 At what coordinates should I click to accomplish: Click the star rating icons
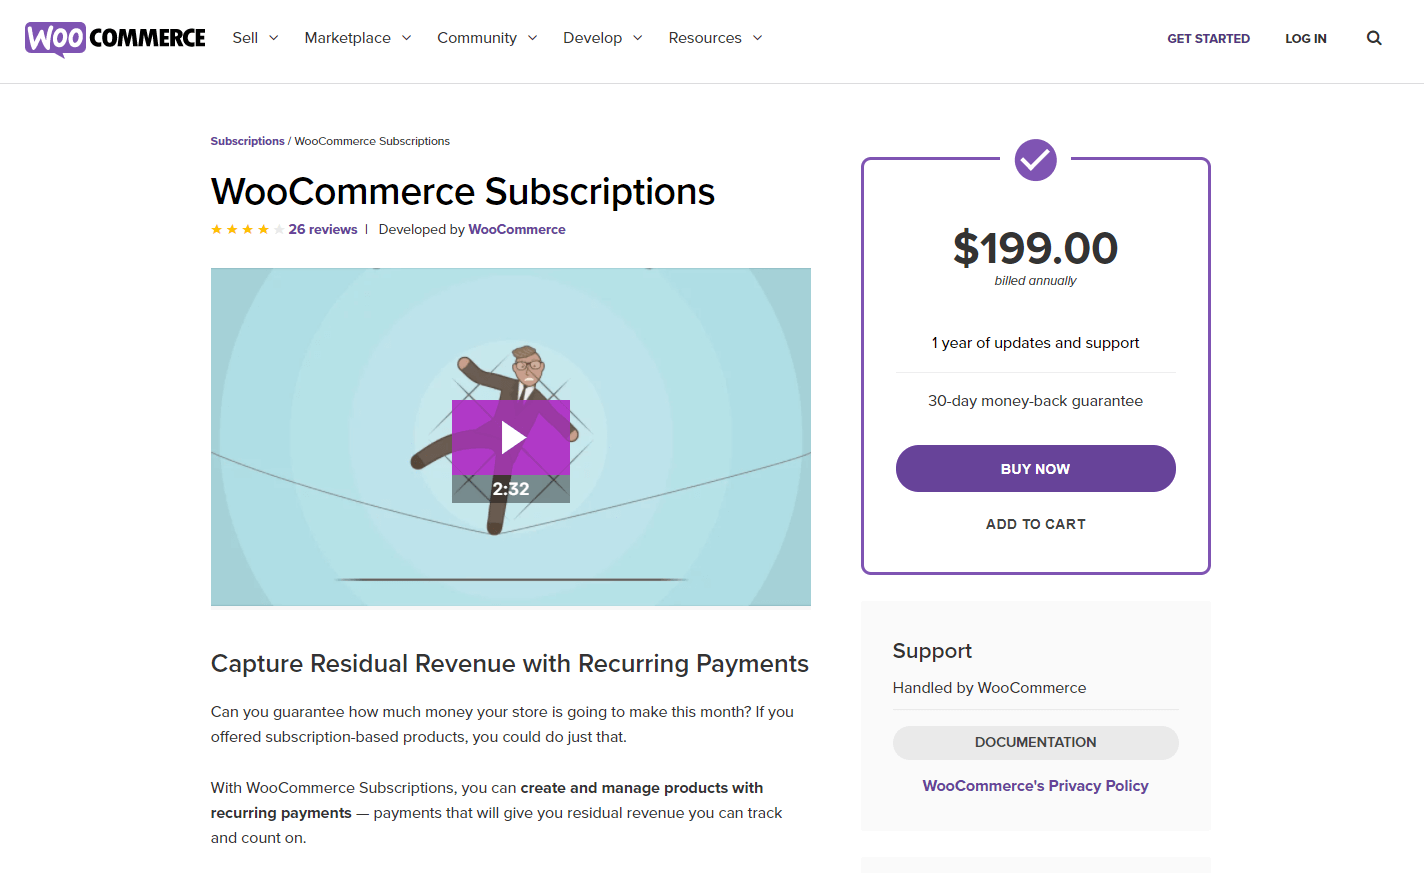click(247, 230)
